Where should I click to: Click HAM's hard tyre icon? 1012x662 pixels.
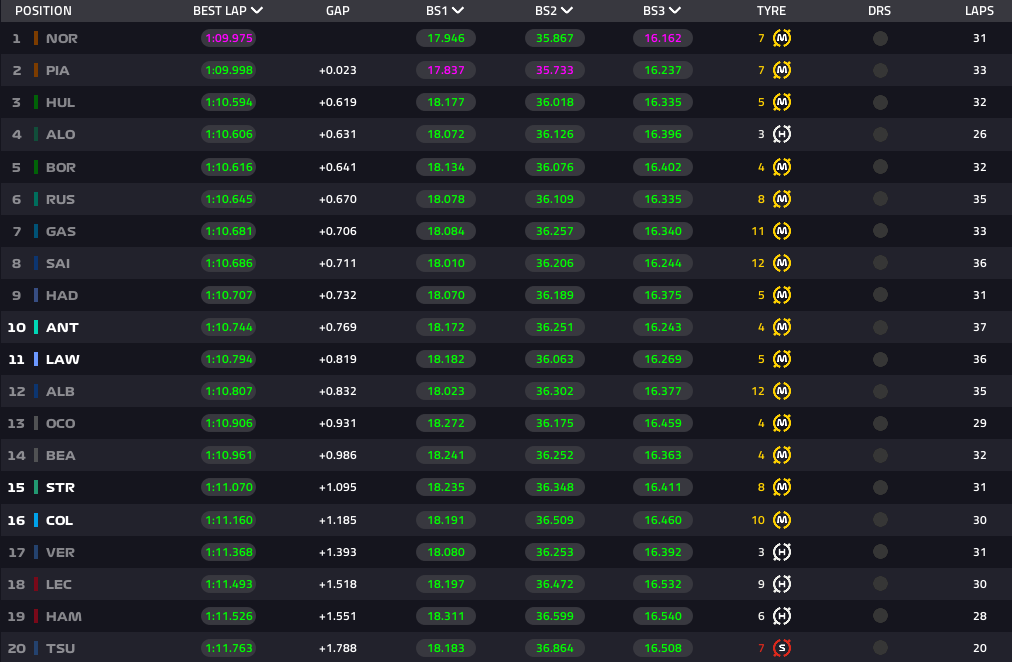click(x=782, y=616)
